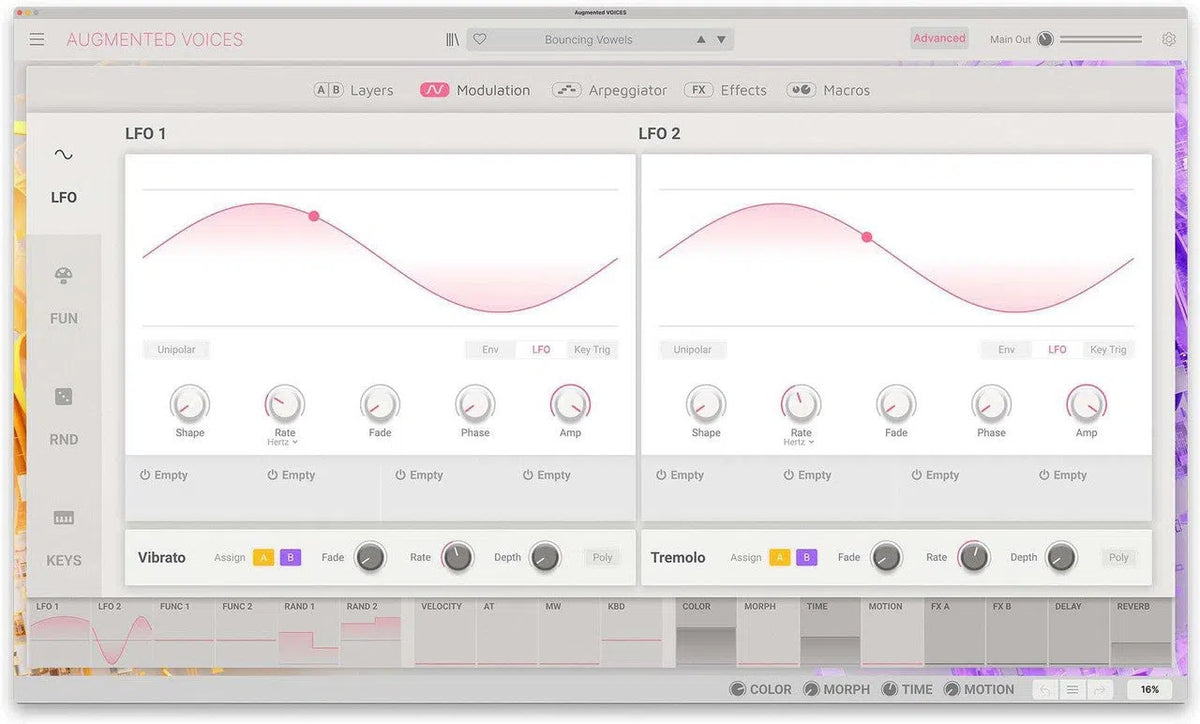Open the Rate Hertz dropdown in LFO 2

pyautogui.click(x=800, y=441)
